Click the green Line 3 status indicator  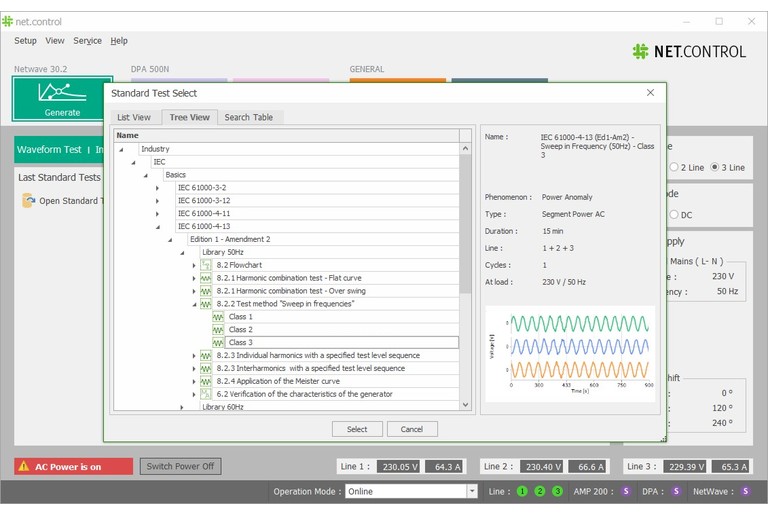pos(557,491)
